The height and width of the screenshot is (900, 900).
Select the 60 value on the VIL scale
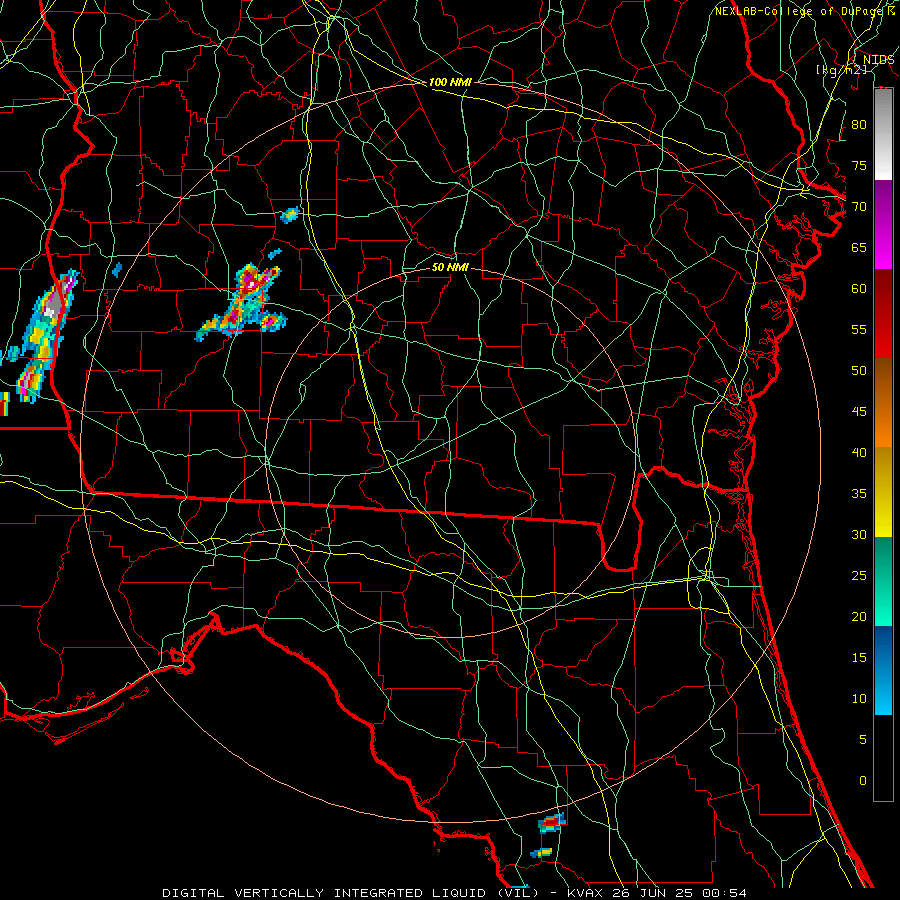click(x=859, y=289)
